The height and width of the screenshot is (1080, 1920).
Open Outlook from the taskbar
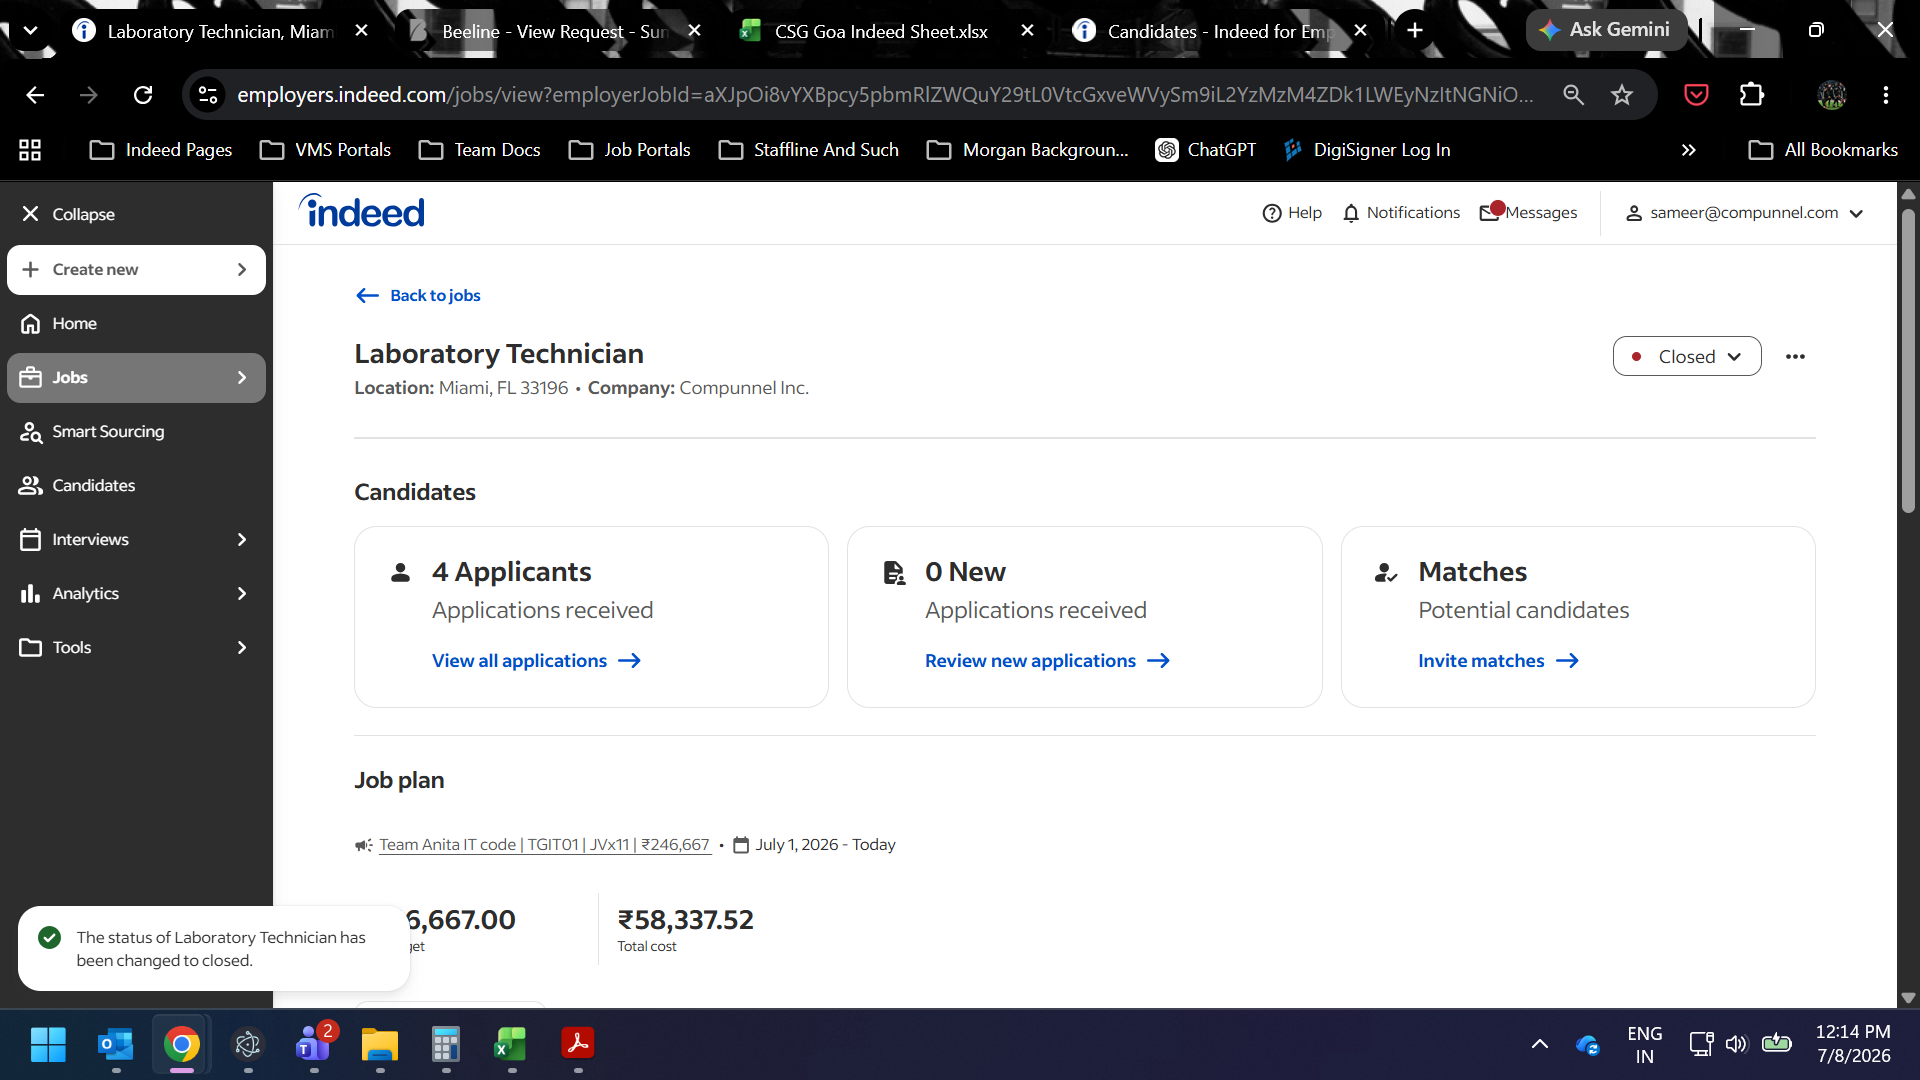(116, 1045)
